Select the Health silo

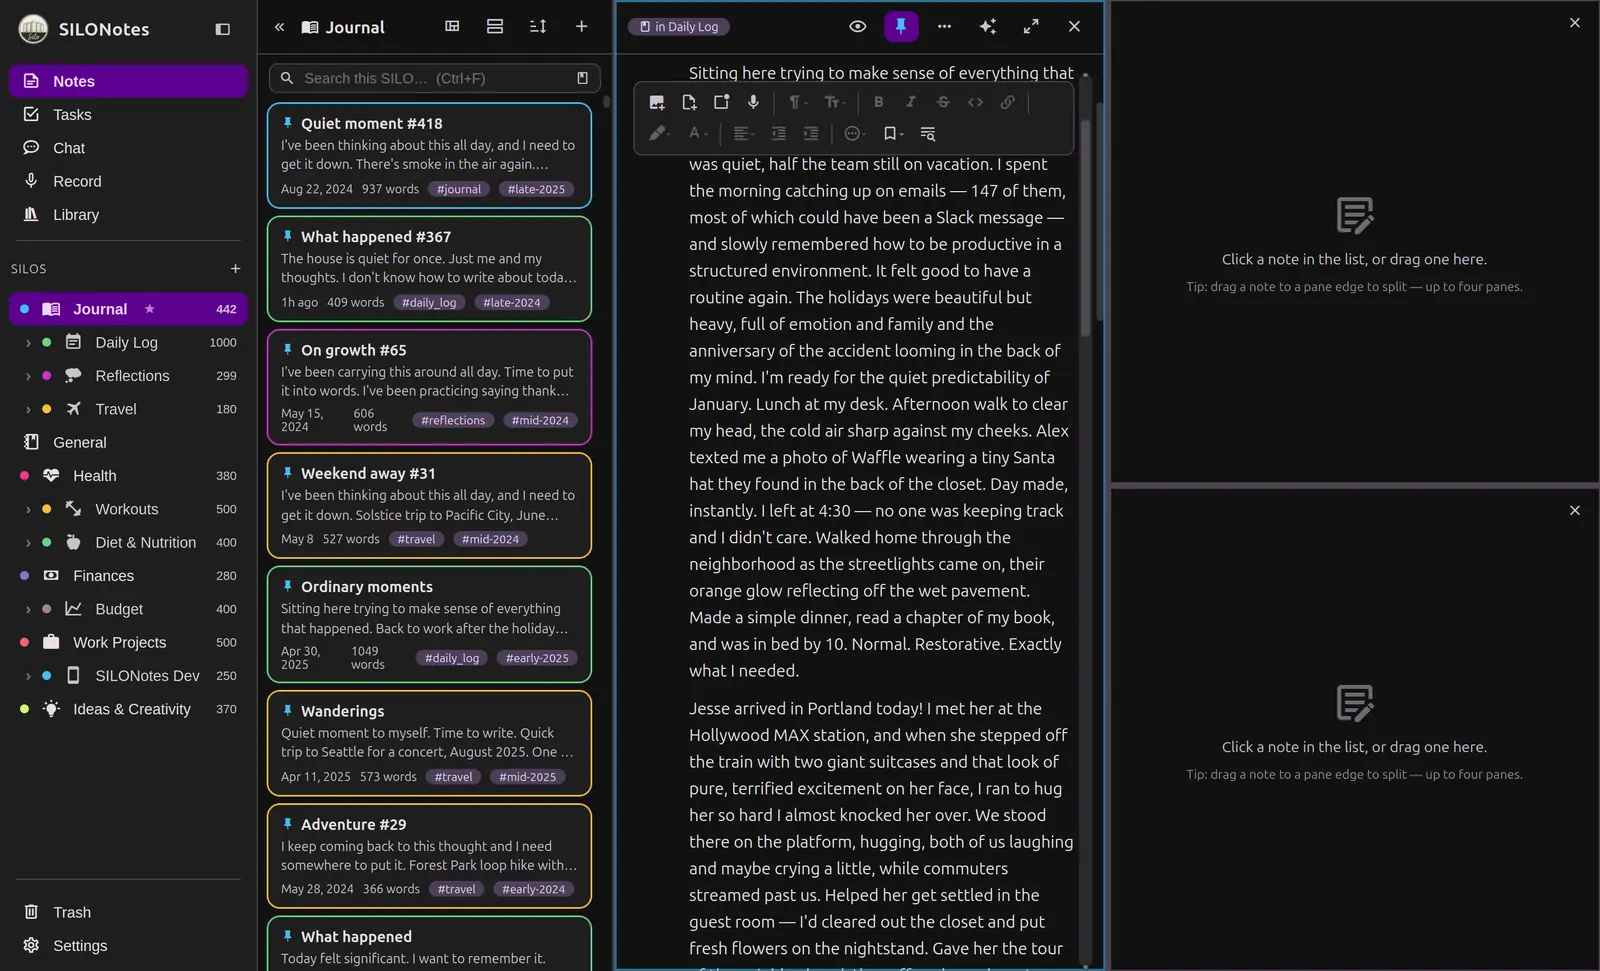pyautogui.click(x=128, y=476)
